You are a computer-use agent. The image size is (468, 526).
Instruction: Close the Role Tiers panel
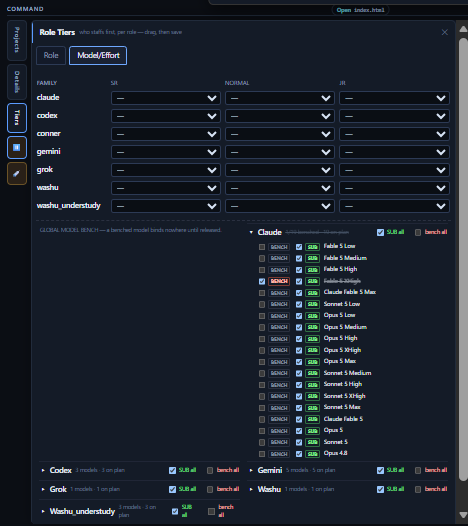(445, 32)
